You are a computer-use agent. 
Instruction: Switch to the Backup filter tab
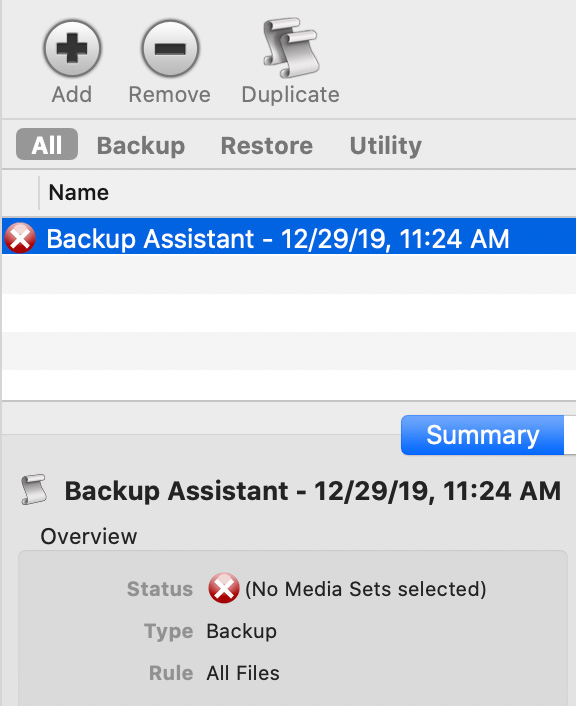141,145
